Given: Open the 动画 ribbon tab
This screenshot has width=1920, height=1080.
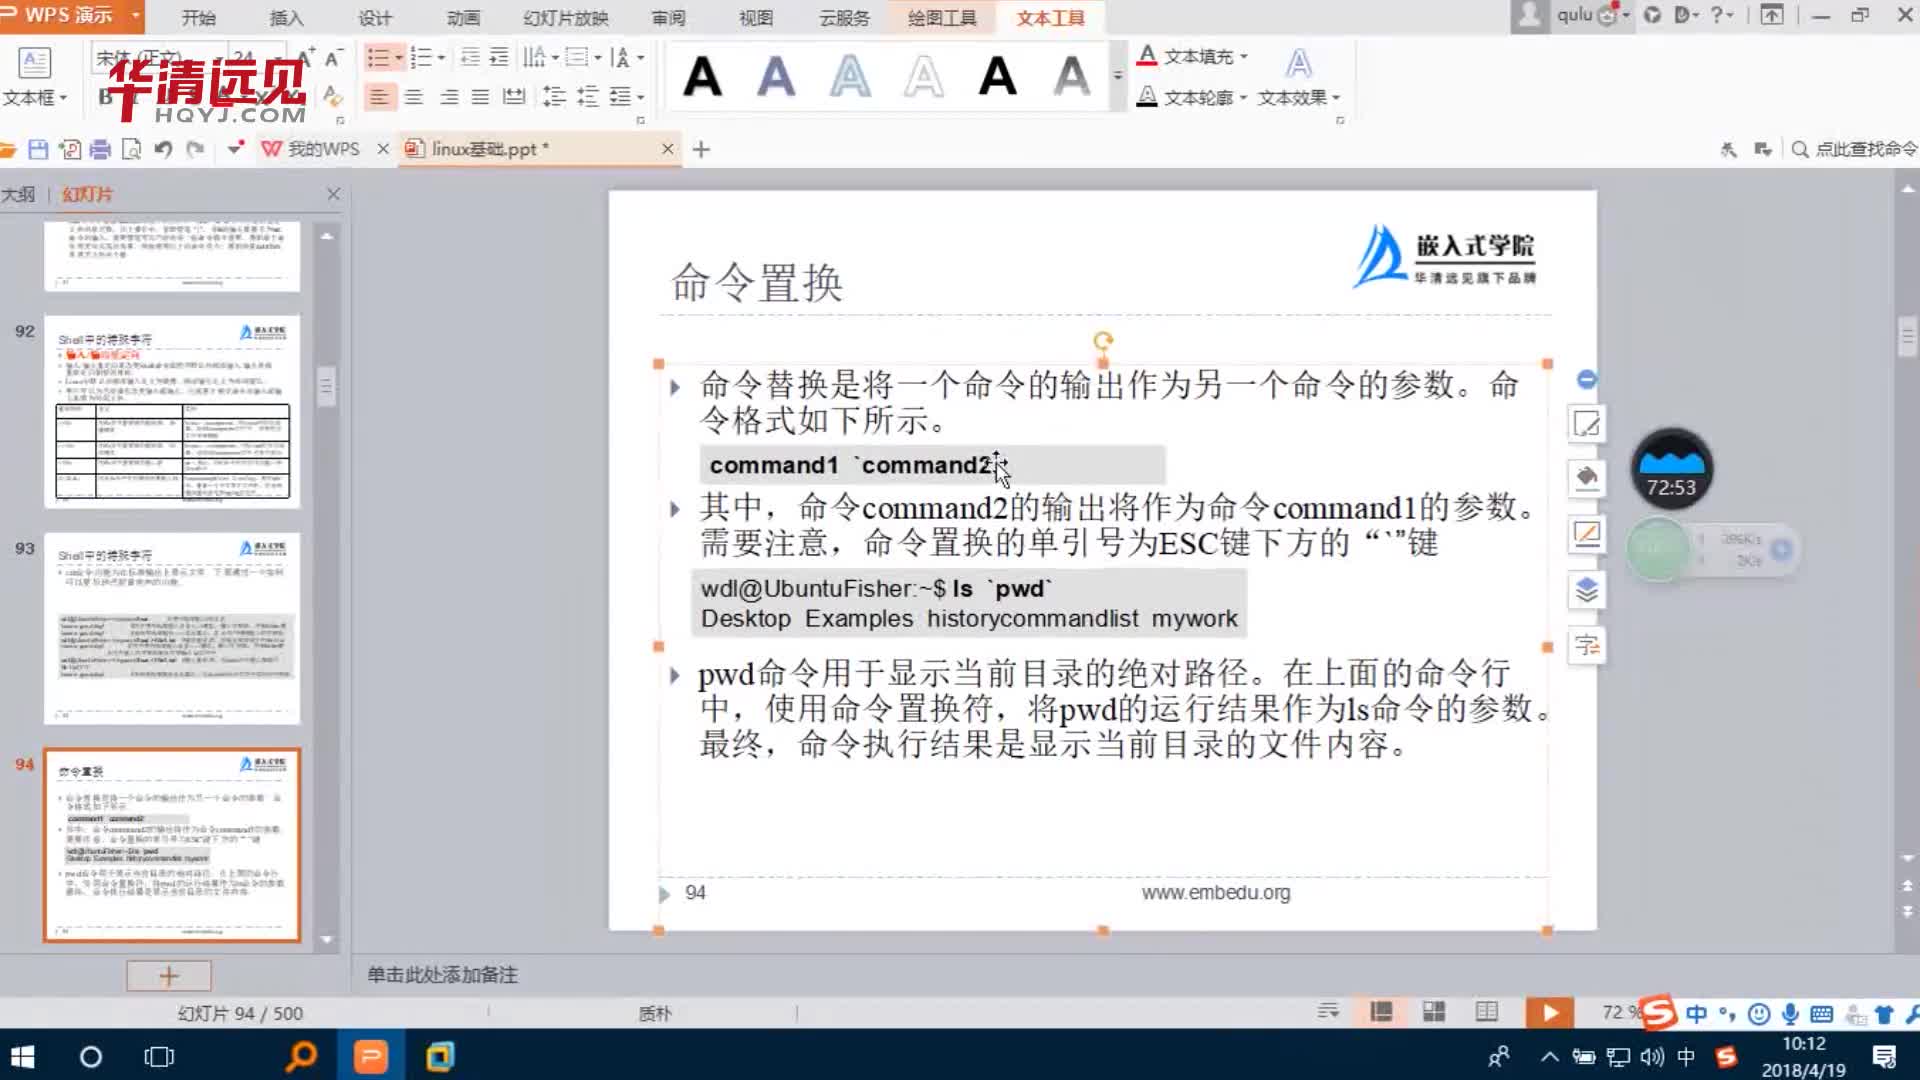Looking at the screenshot, I should tap(463, 17).
